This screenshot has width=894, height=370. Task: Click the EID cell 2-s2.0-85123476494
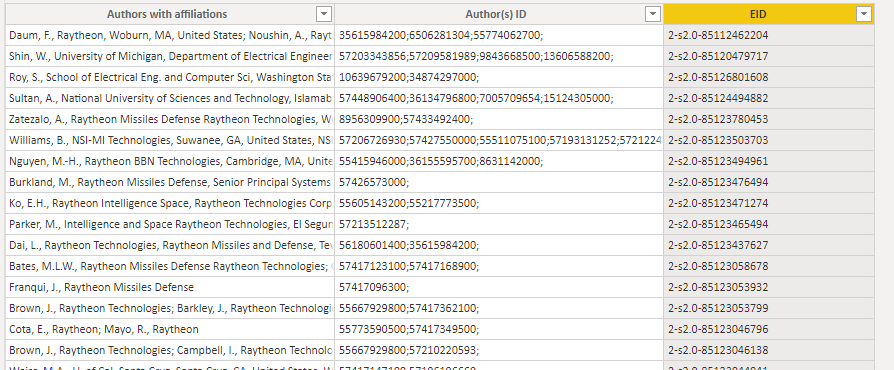(769, 182)
